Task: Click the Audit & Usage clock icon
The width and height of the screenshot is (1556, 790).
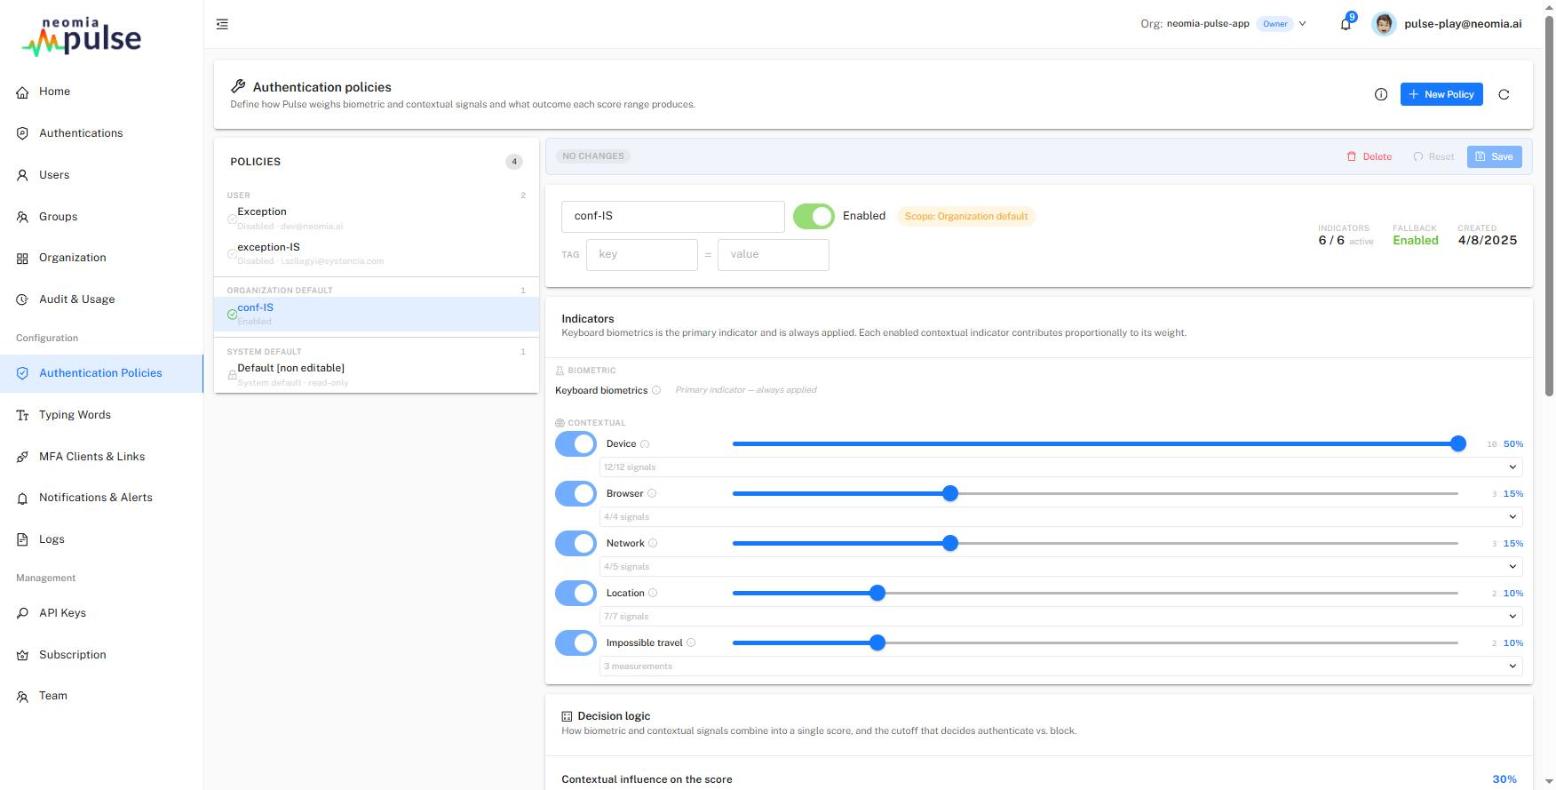Action: tap(22, 300)
